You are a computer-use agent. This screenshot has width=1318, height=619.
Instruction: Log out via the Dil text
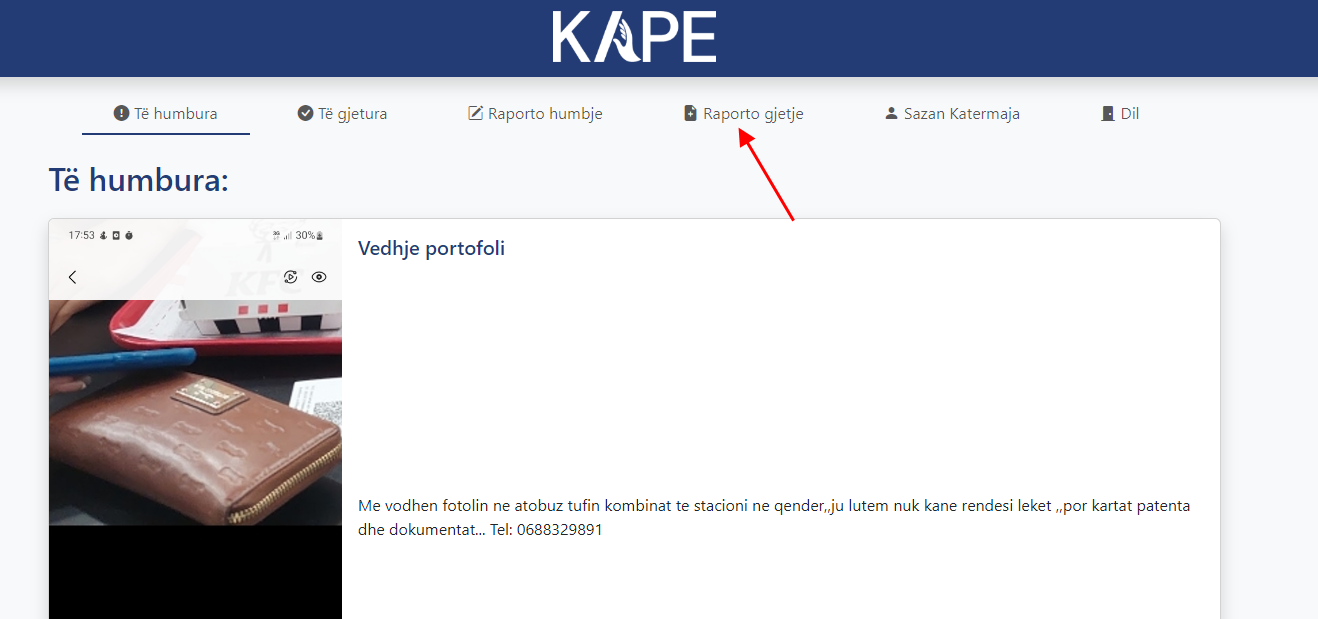click(1130, 114)
